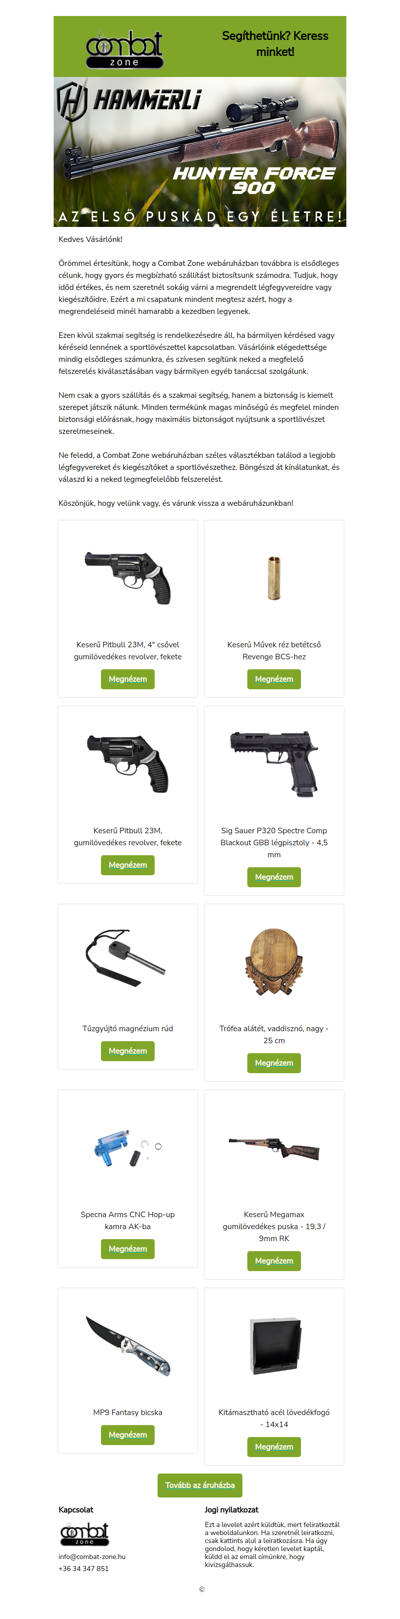Screen dimensions: 400x1619
Task: Click Megnézem under Keserű Megamax puska
Action: click(x=274, y=1261)
